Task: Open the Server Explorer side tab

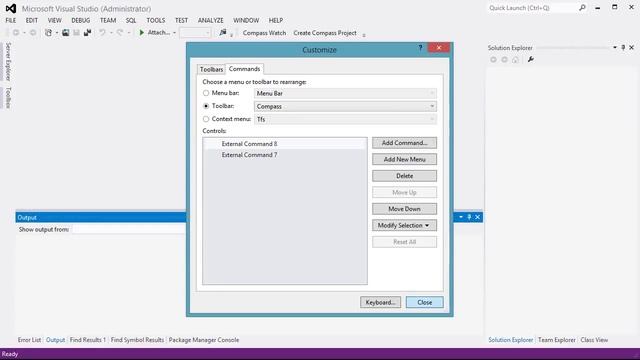Action: 8,62
